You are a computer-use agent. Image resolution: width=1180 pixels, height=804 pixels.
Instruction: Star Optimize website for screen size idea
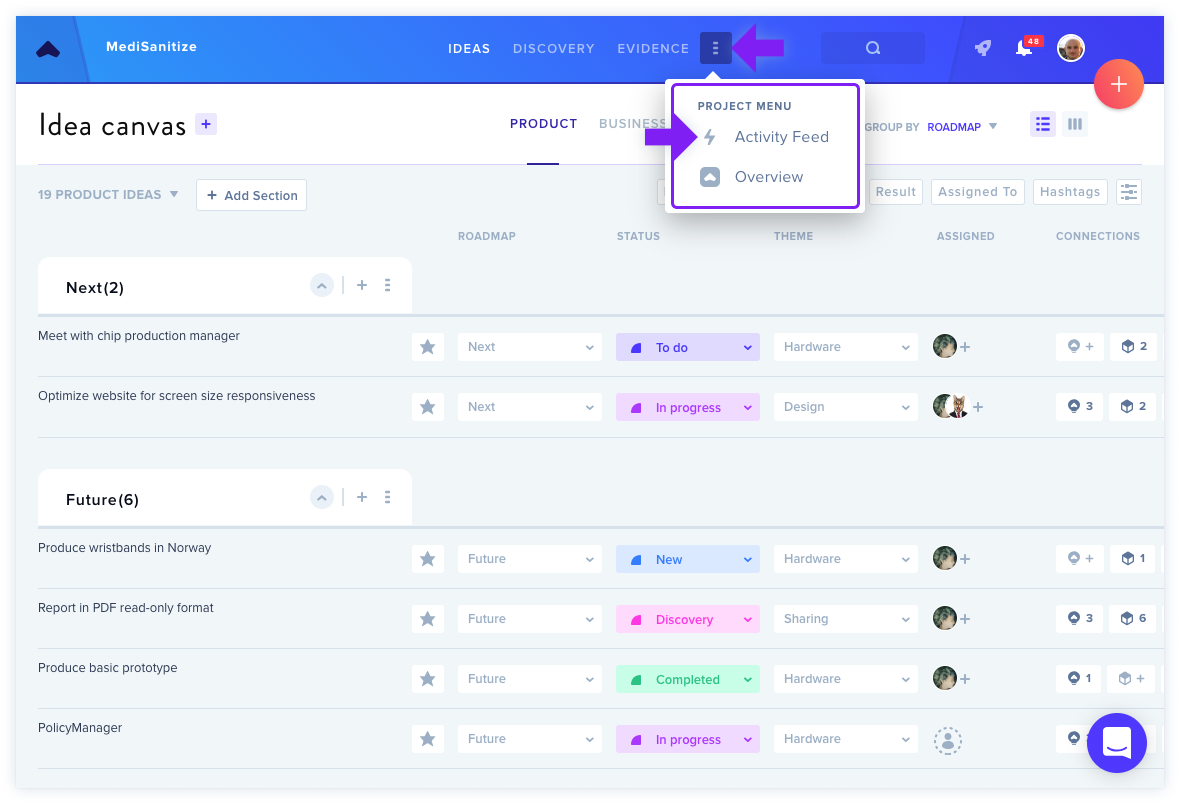[x=427, y=407]
